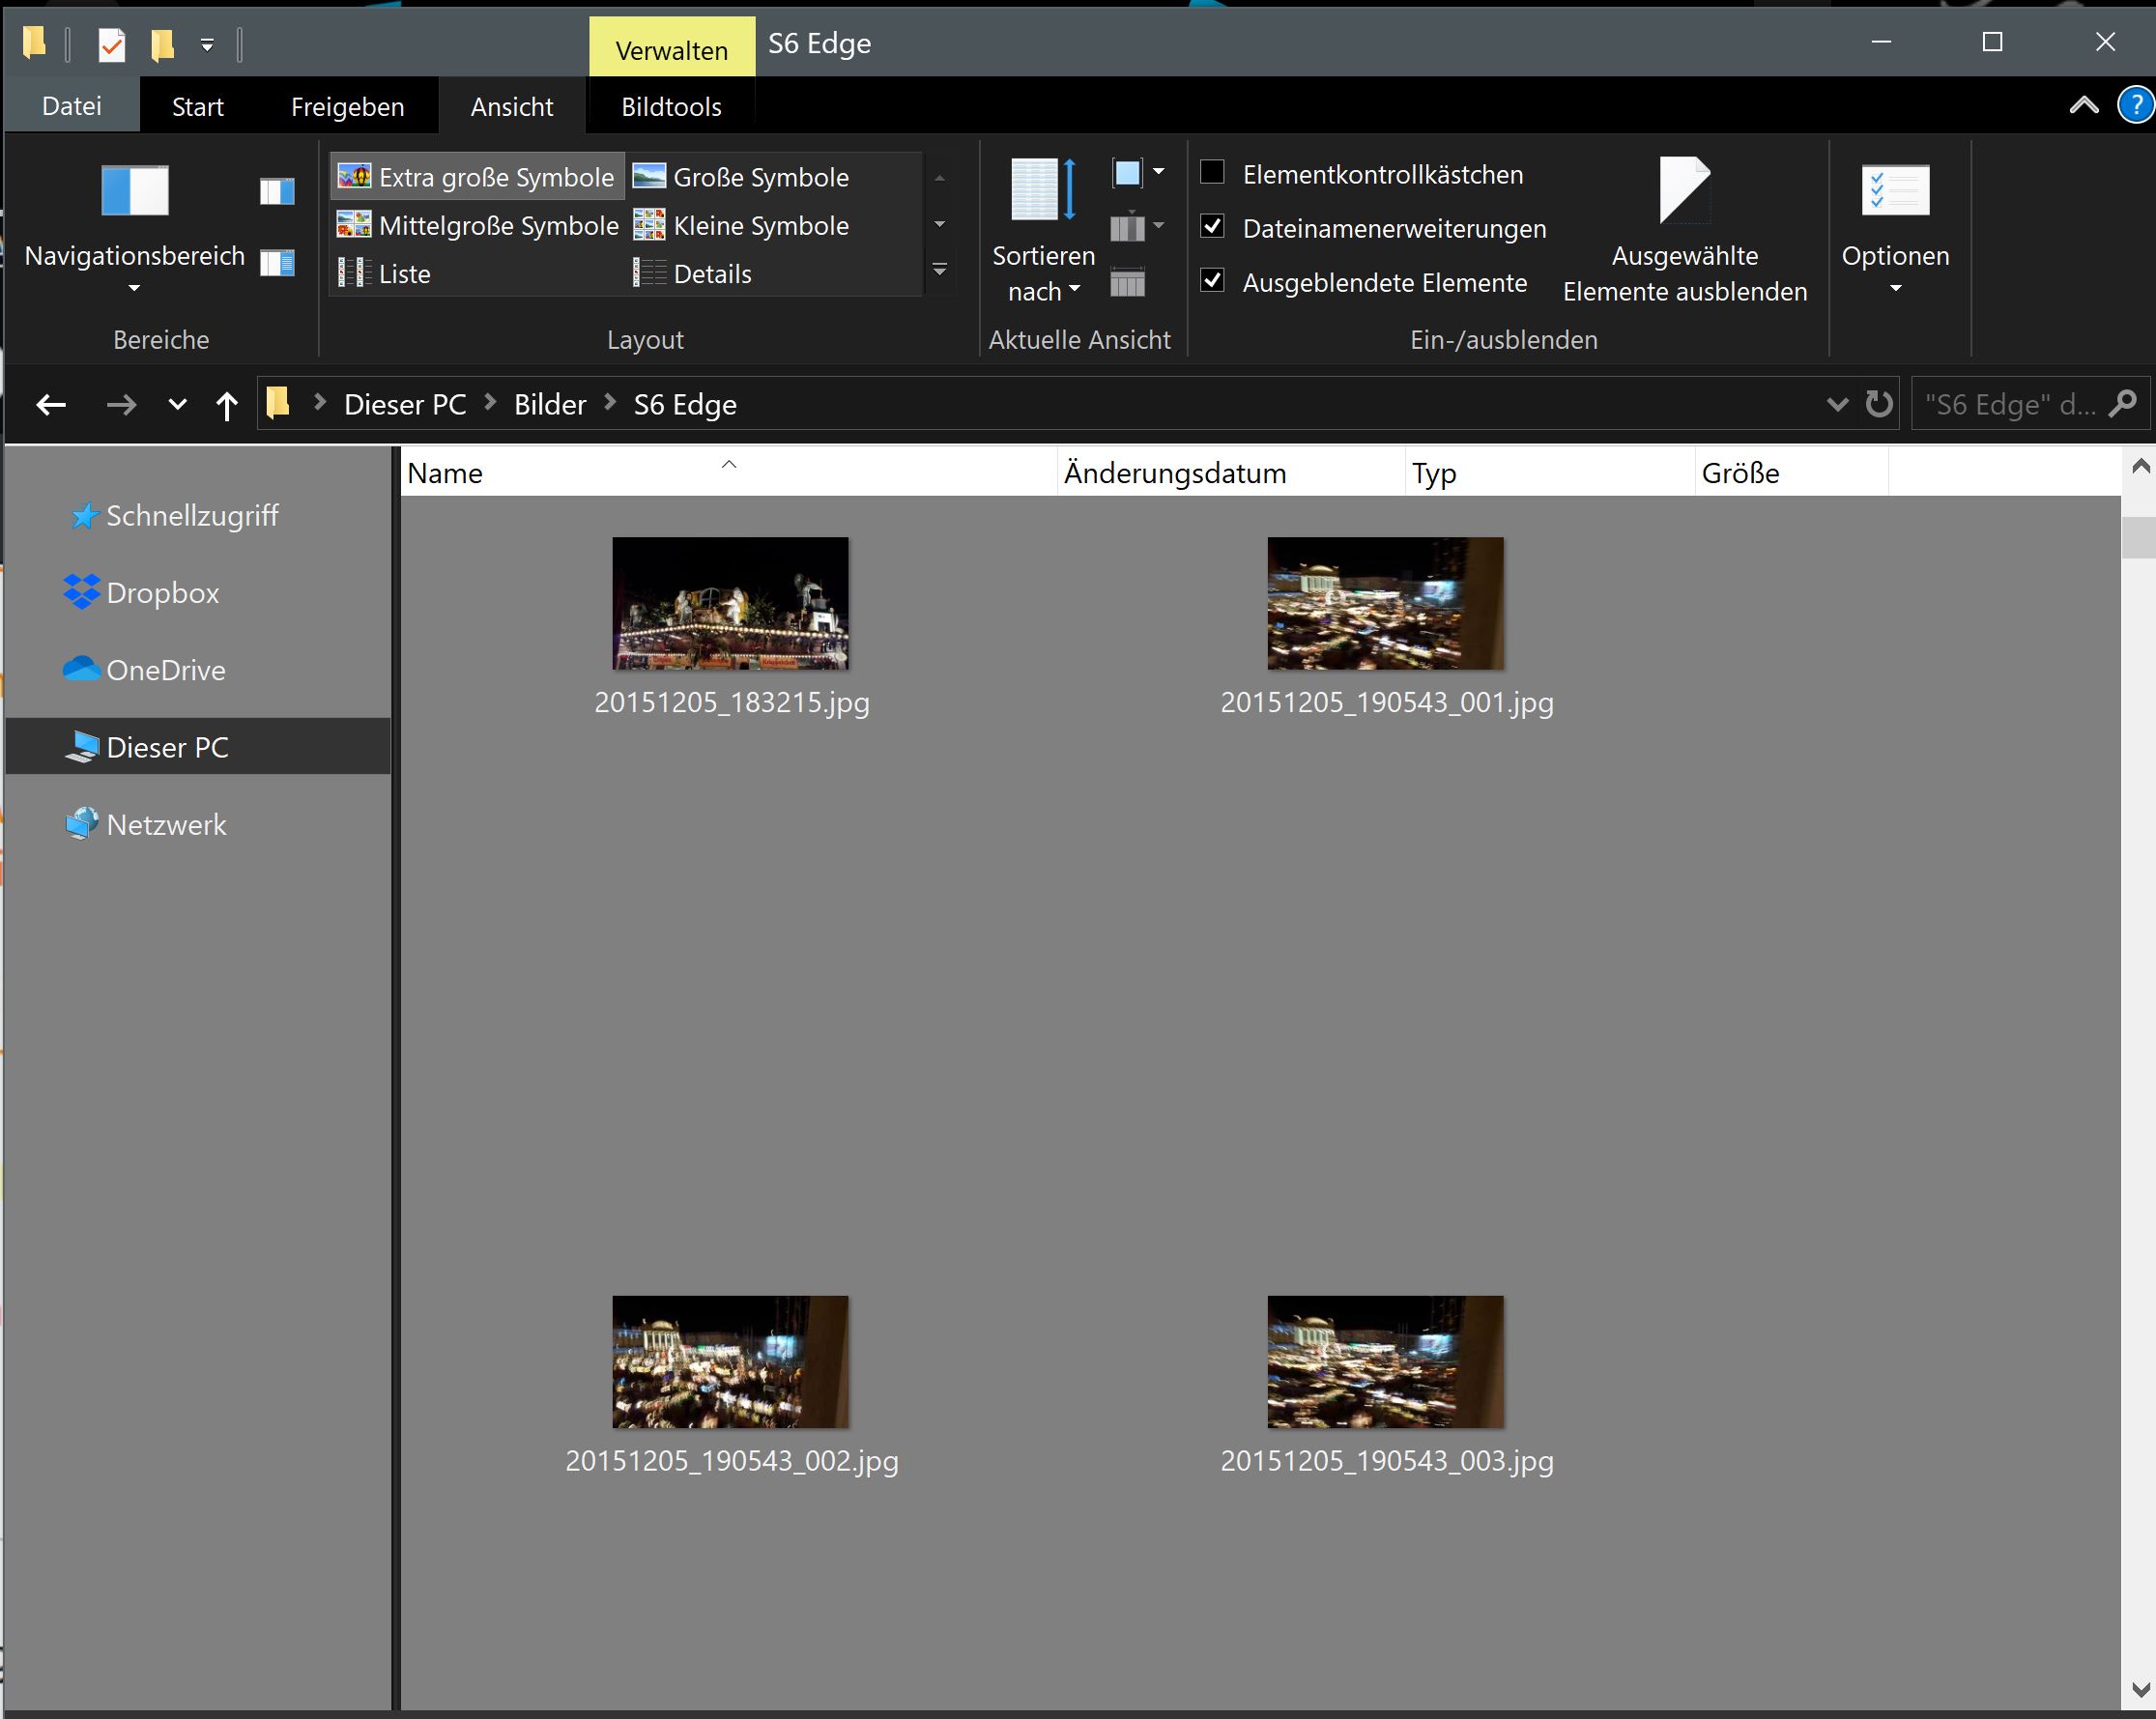
Task: Click the properties quick access icon
Action: pyautogui.click(x=112, y=44)
